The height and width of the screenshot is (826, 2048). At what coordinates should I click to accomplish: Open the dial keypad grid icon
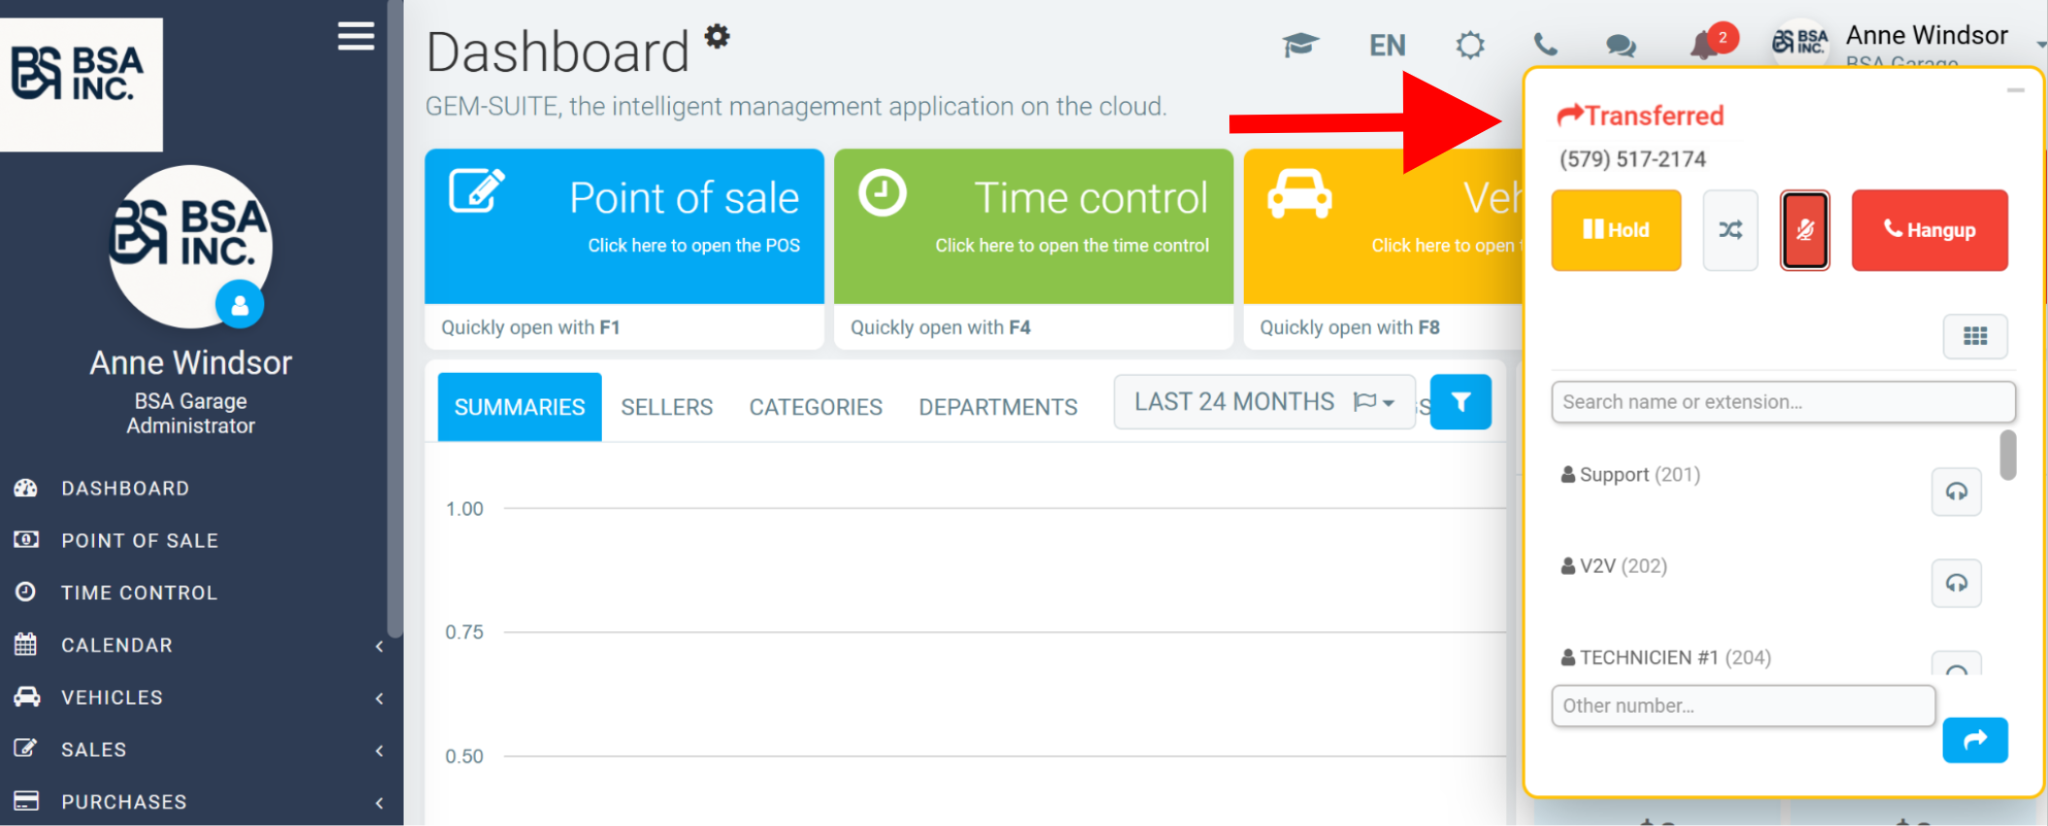tap(1975, 336)
